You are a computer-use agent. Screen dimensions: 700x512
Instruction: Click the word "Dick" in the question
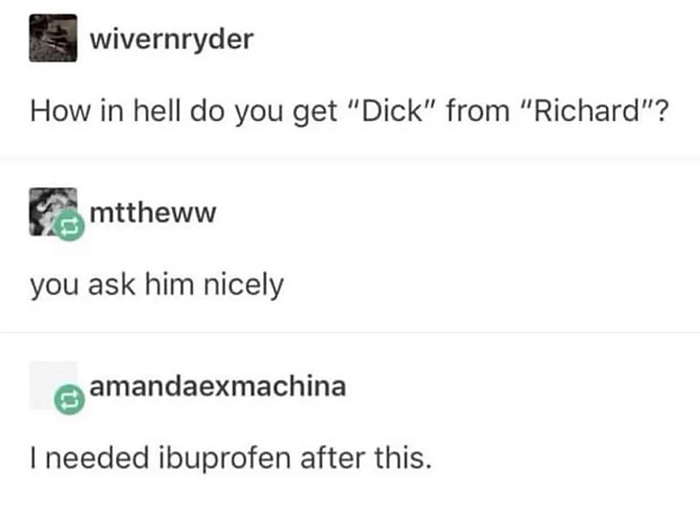point(392,111)
